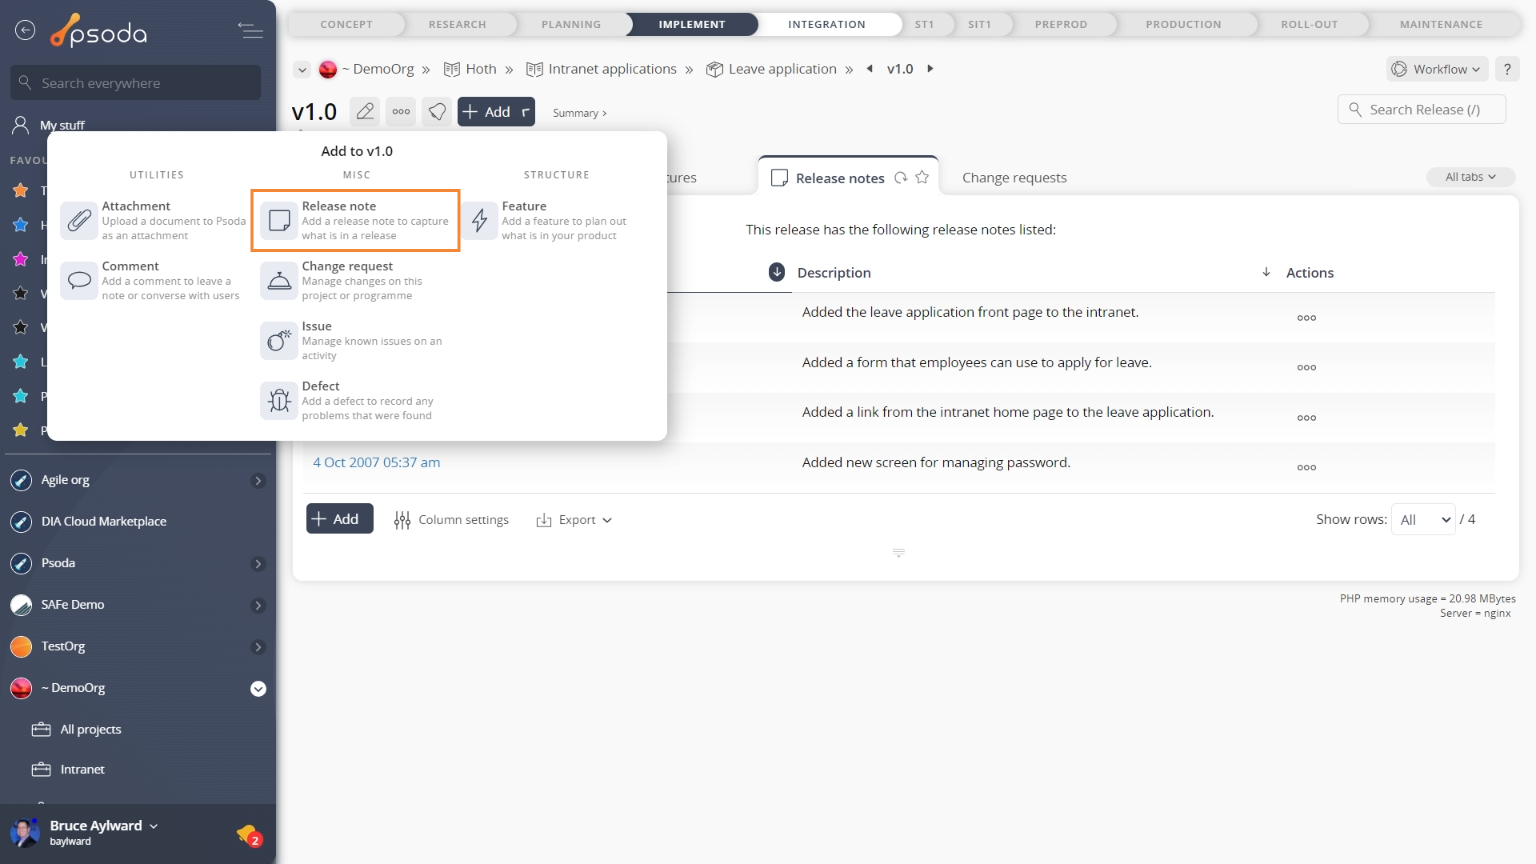Expand the Agile org sidebar item
The image size is (1536, 864).
point(258,481)
